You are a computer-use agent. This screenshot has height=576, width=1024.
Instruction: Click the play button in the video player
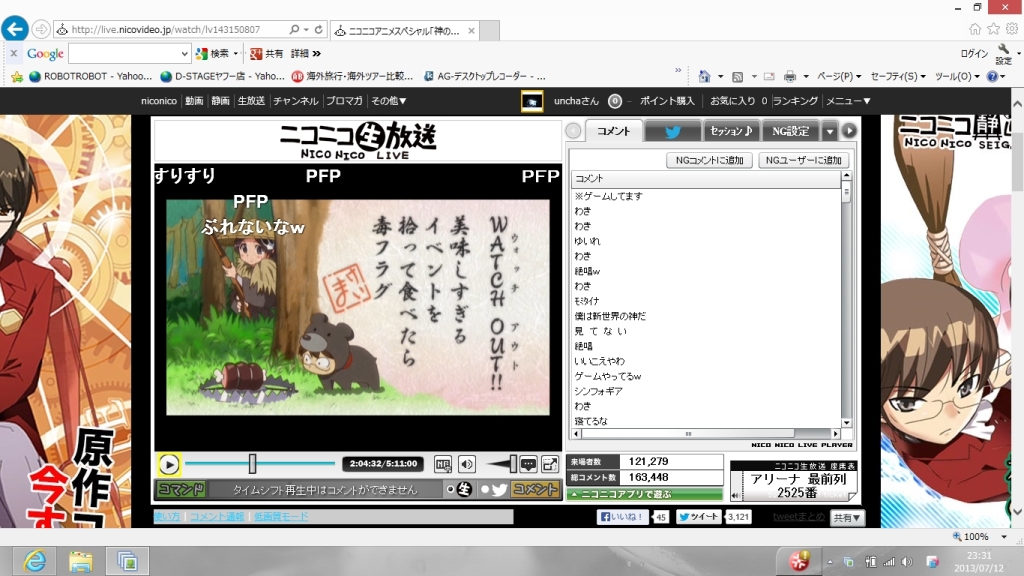(x=169, y=464)
